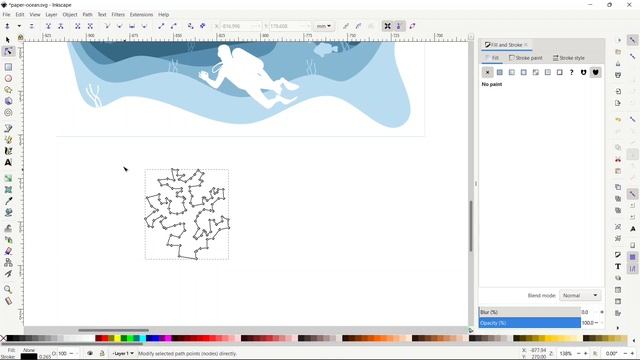640x360 pixels.
Task: Switch to the Stroke paint tab
Action: point(526,58)
